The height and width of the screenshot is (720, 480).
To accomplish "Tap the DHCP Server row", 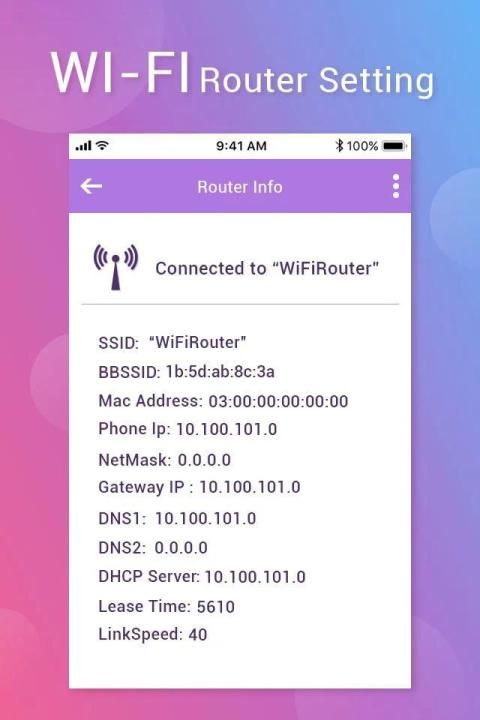I will (x=202, y=577).
